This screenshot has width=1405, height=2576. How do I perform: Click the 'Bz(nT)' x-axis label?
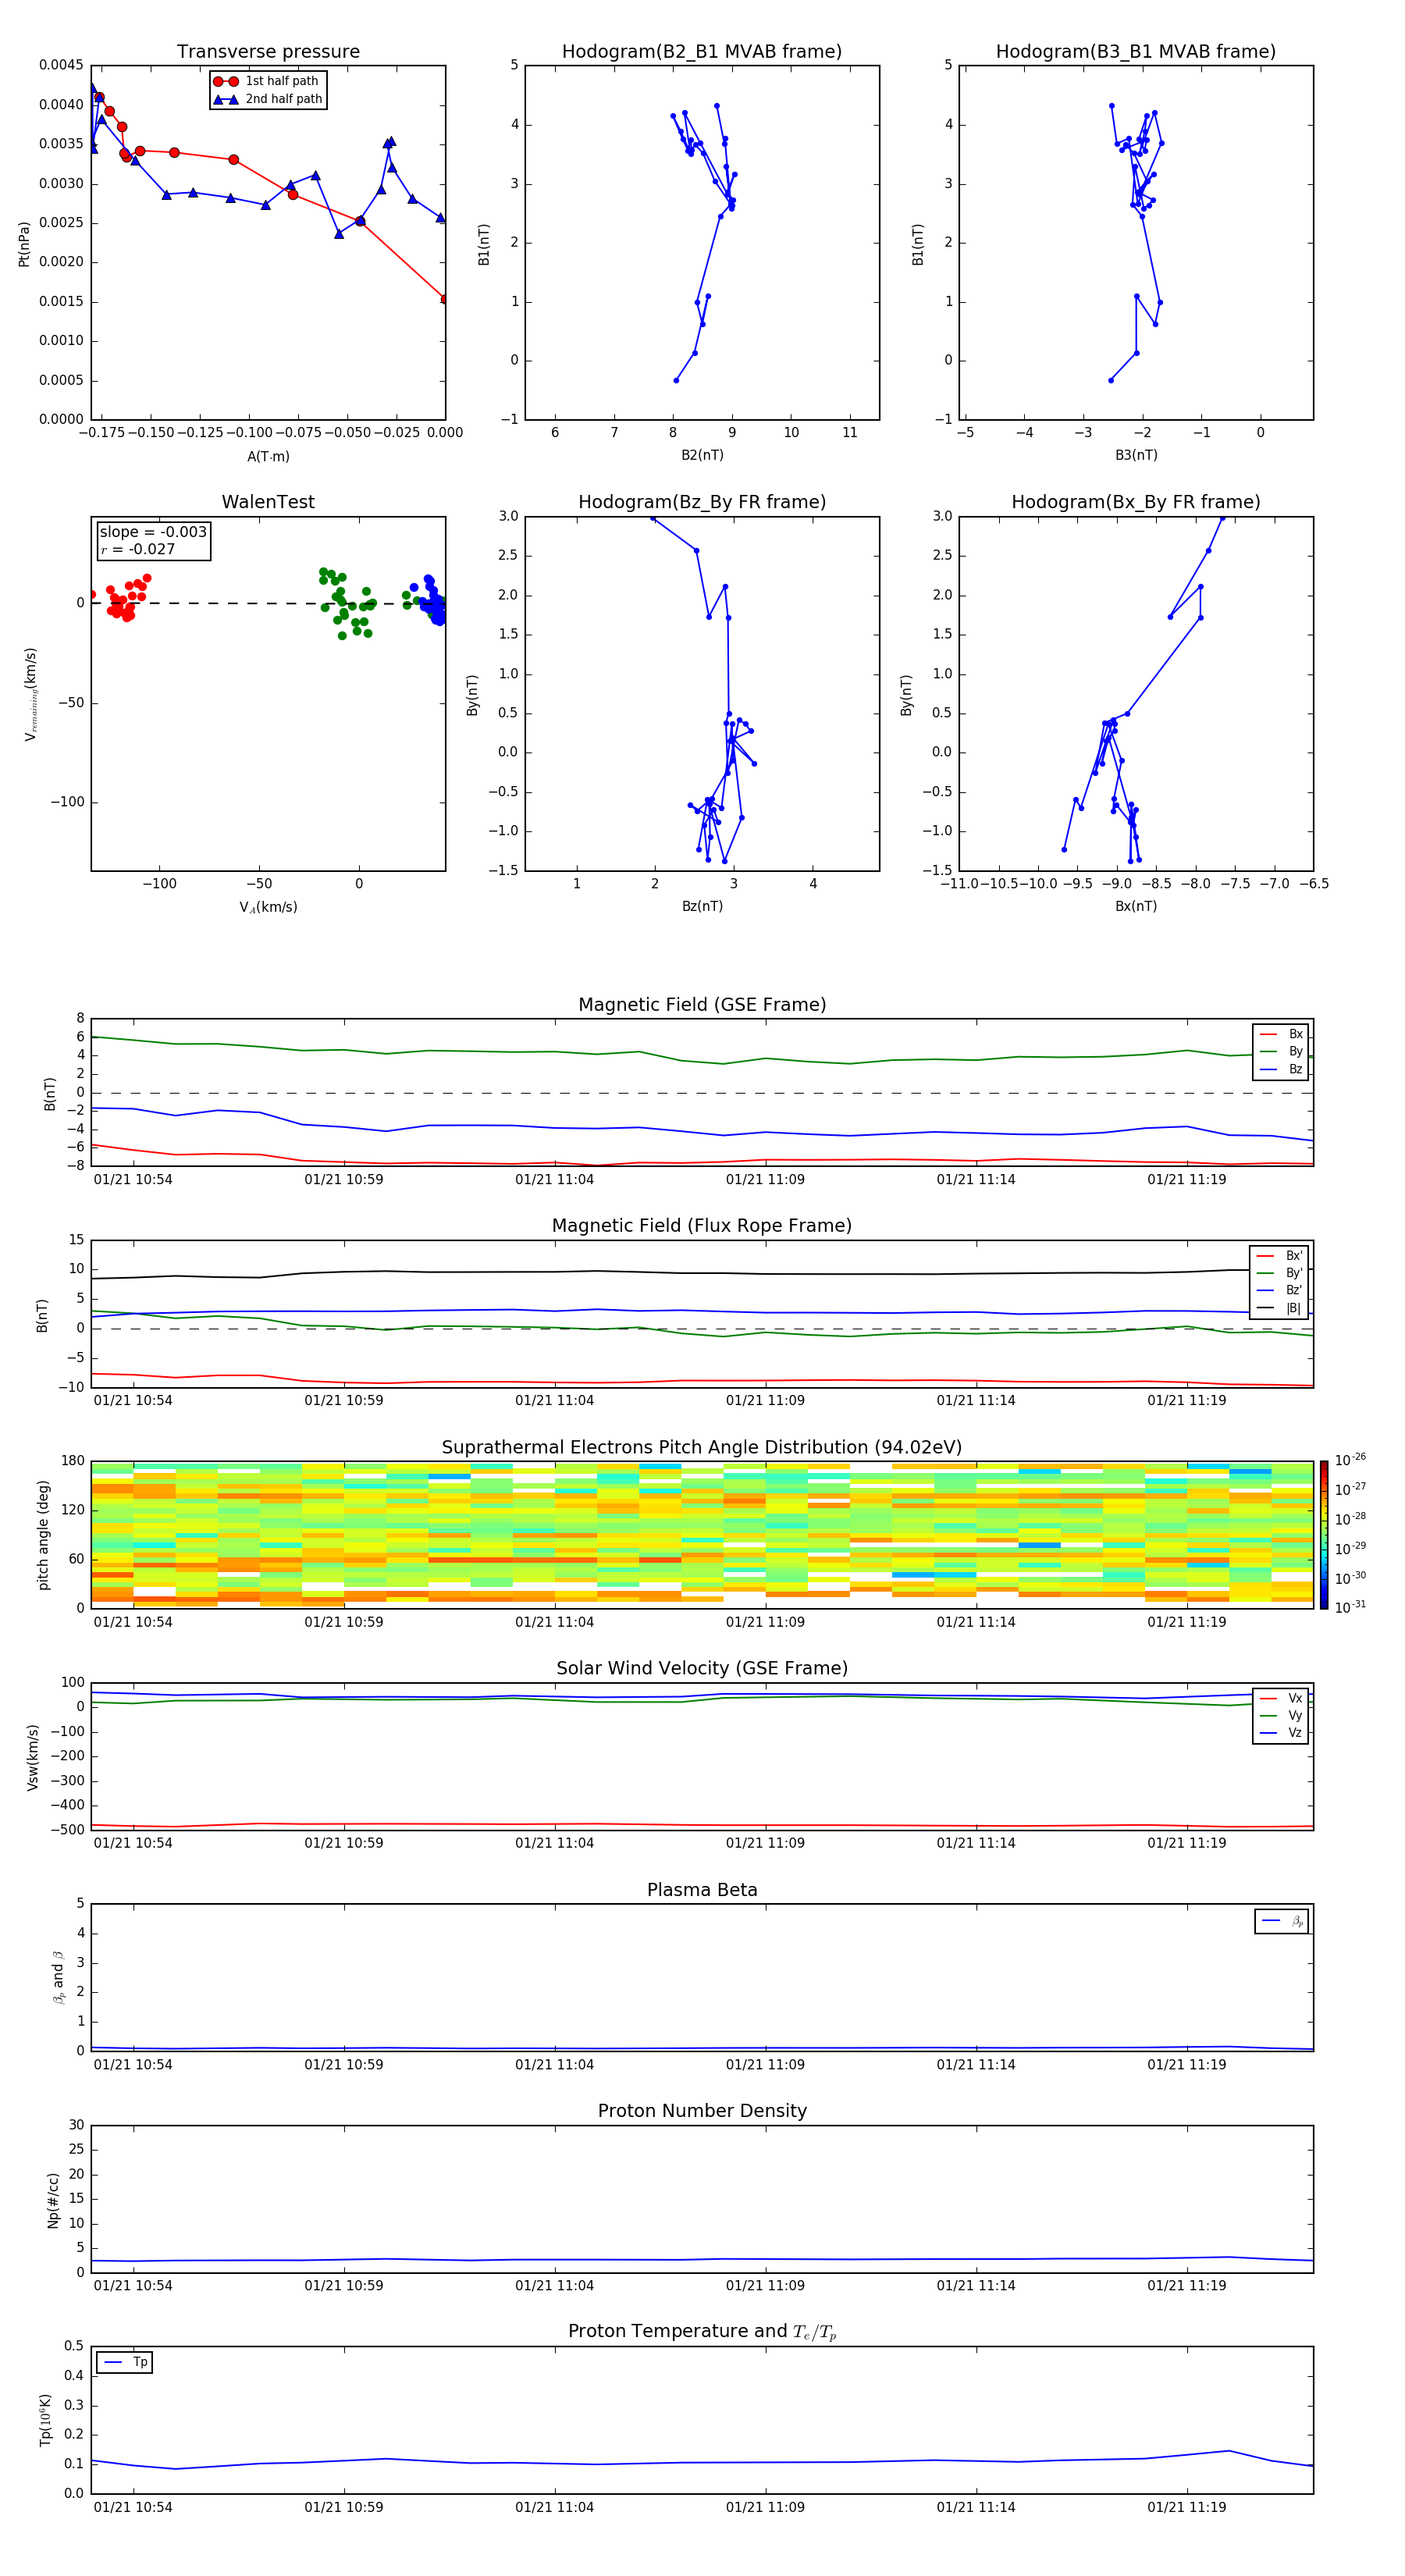(702, 906)
